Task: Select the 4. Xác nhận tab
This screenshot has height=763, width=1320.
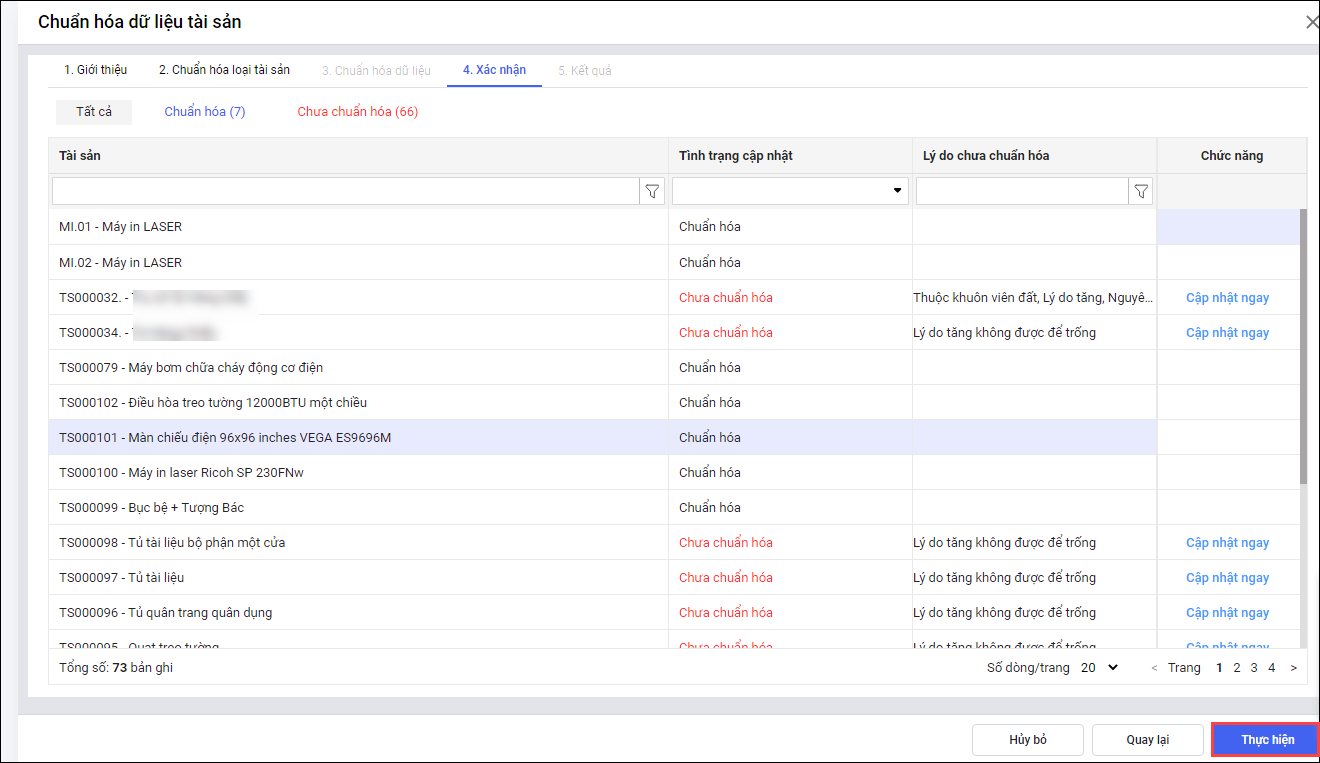Action: tap(494, 70)
